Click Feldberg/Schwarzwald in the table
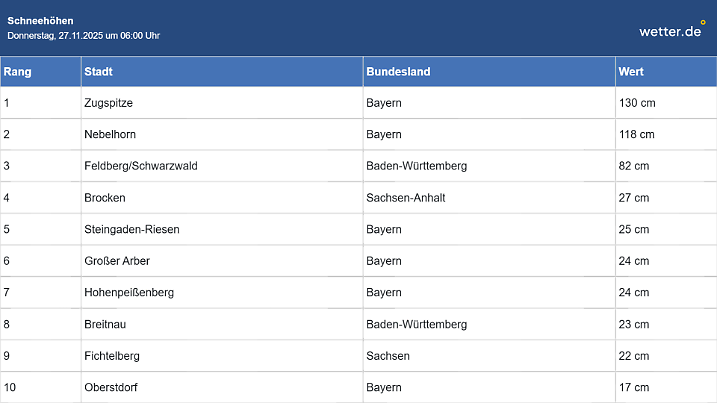Viewport: 717px width, 403px height. (141, 166)
